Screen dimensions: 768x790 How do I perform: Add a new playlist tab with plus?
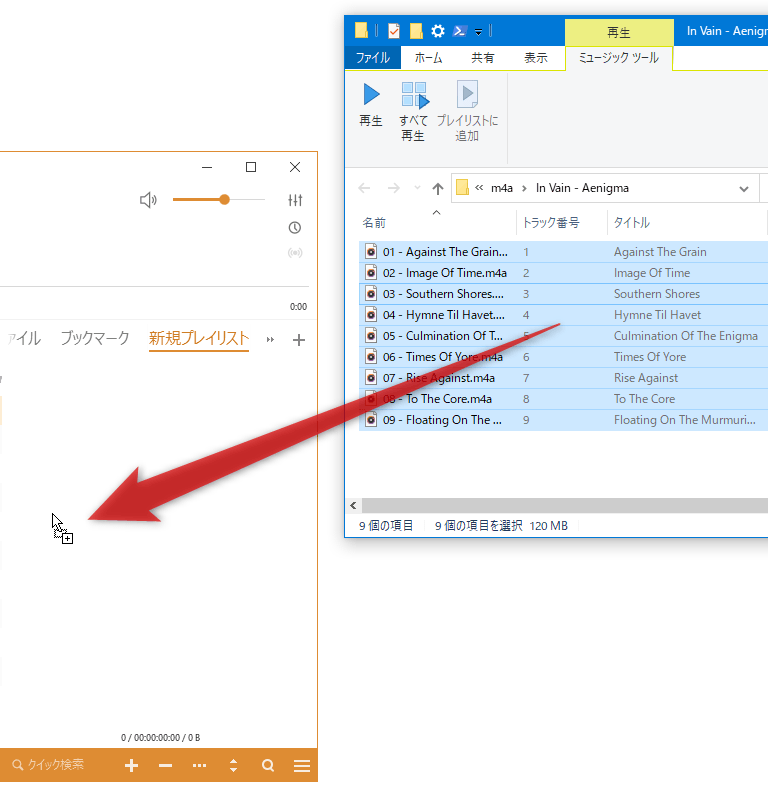[x=299, y=340]
